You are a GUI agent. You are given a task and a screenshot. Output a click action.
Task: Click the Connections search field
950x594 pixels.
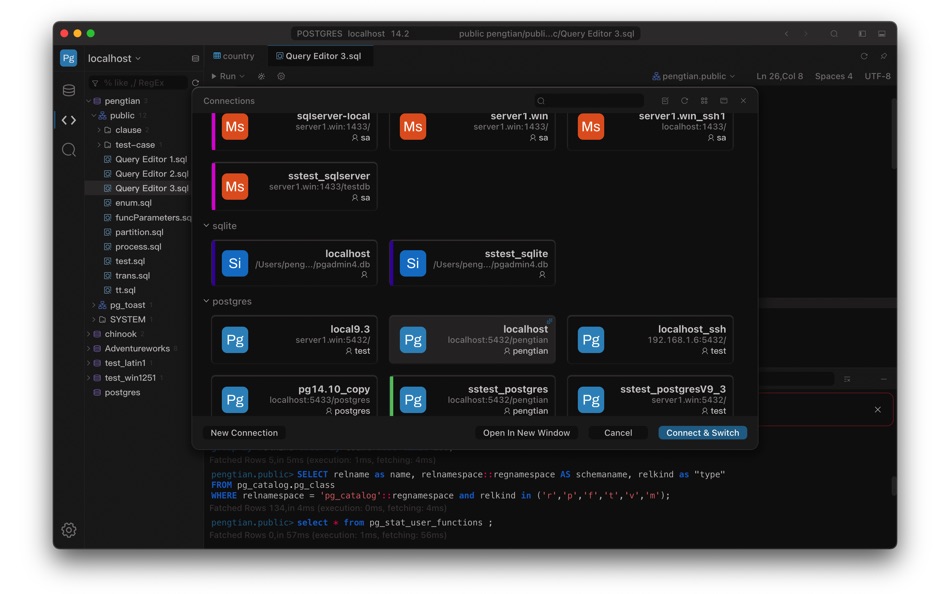[x=590, y=101]
